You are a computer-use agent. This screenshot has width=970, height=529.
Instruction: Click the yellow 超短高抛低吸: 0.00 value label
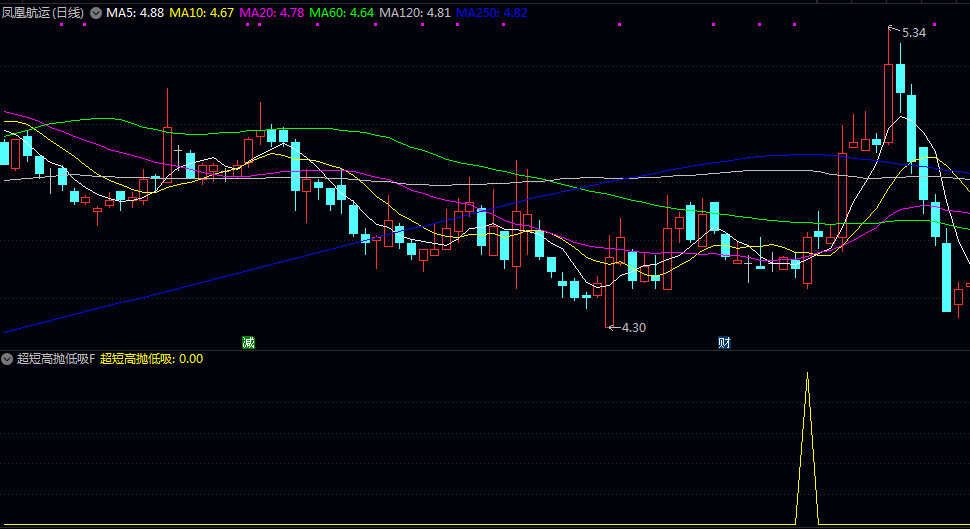click(151, 358)
